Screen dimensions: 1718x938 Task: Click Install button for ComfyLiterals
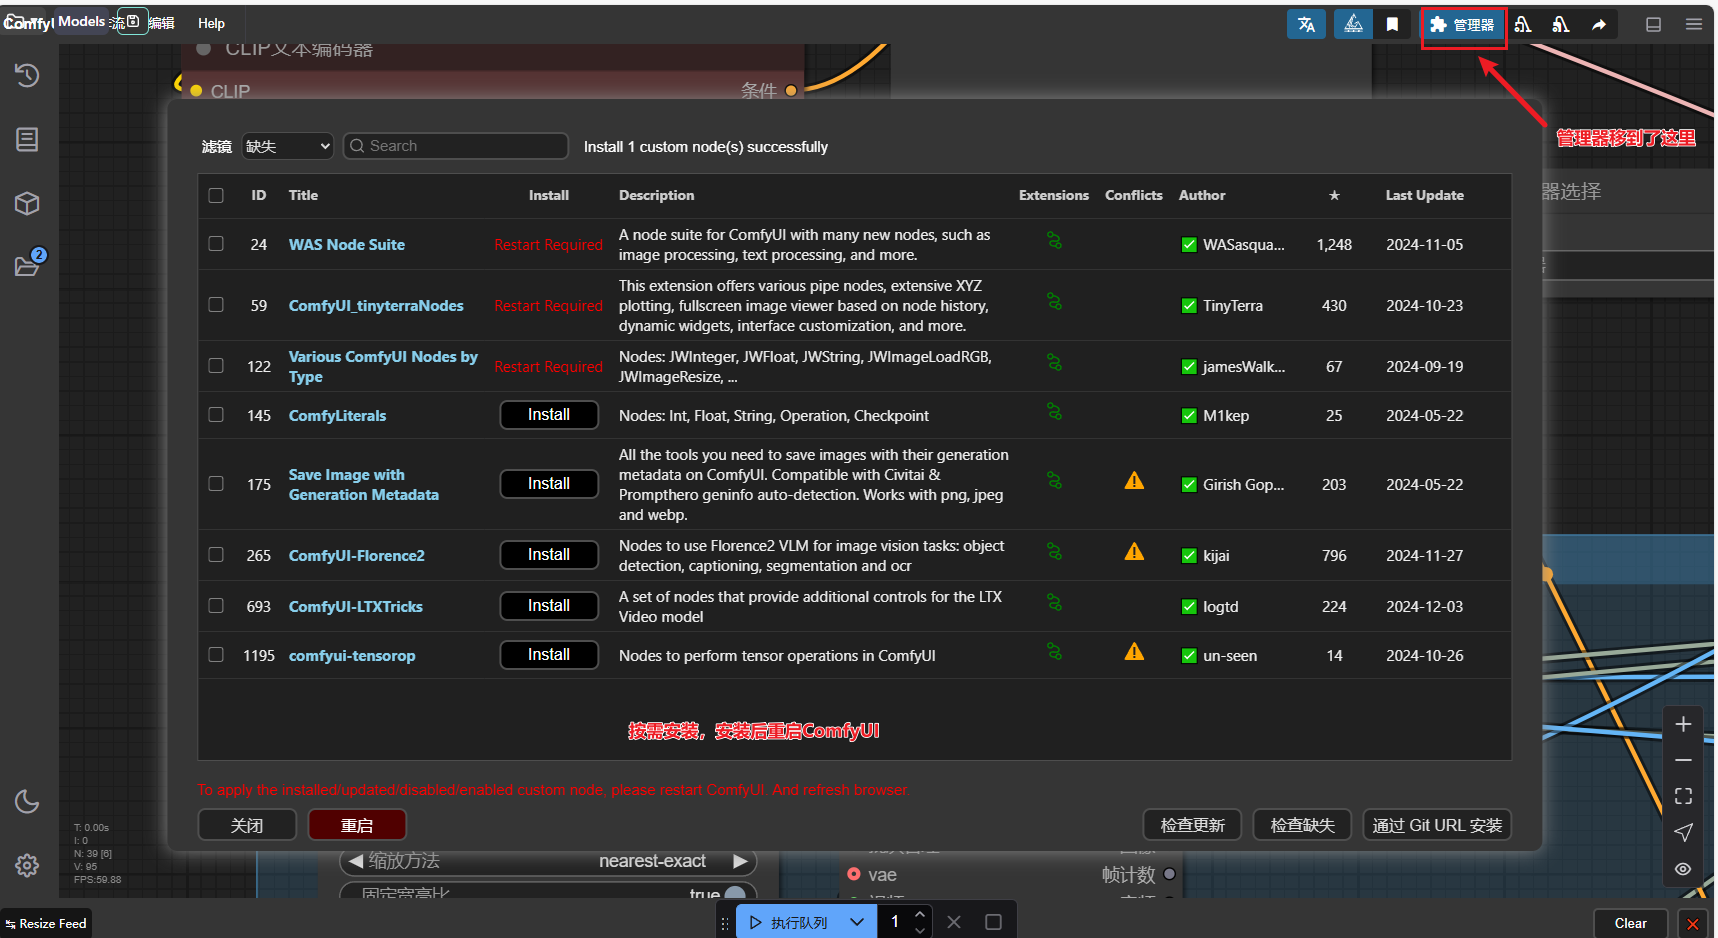click(x=549, y=415)
